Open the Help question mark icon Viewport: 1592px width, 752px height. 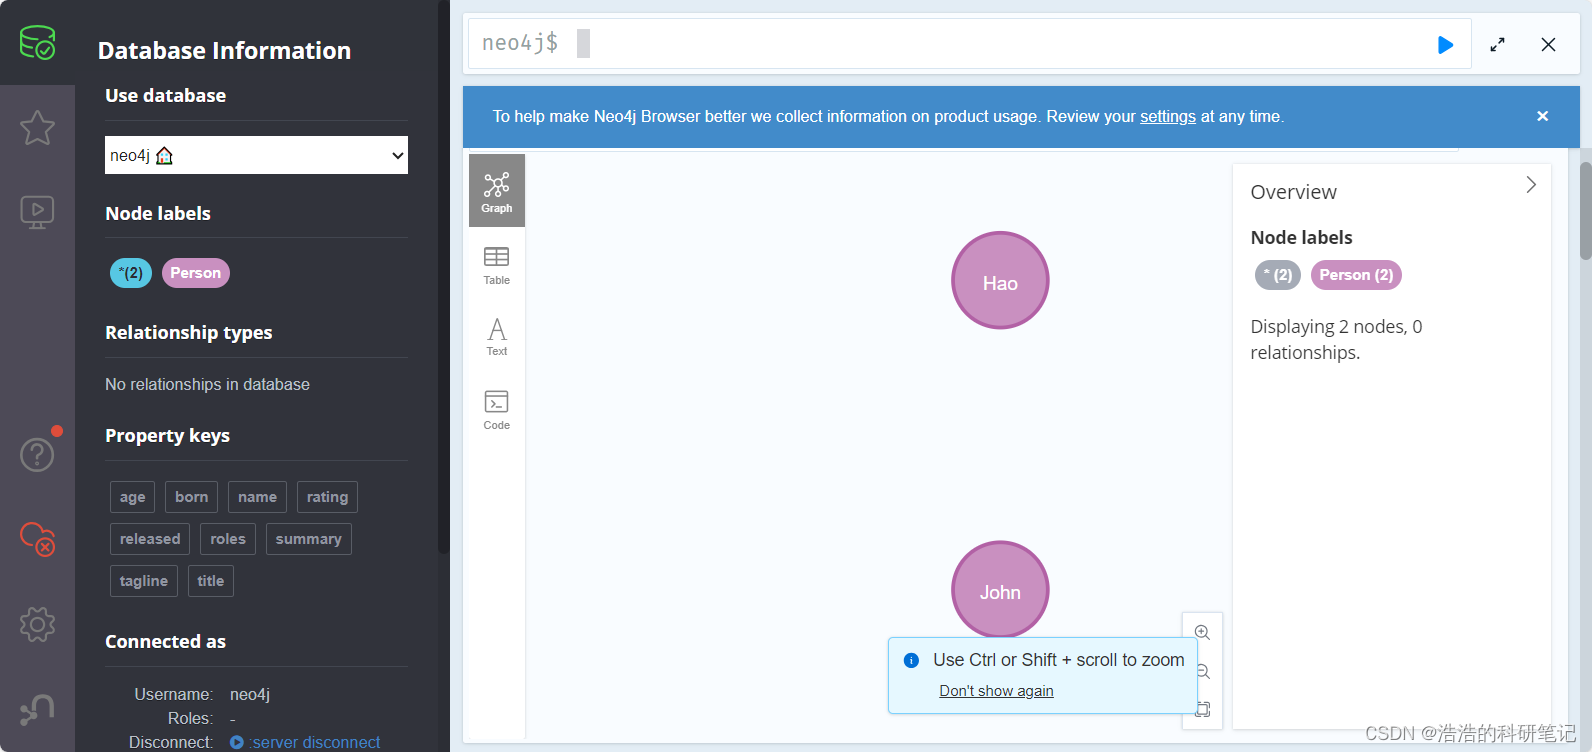[x=38, y=455]
